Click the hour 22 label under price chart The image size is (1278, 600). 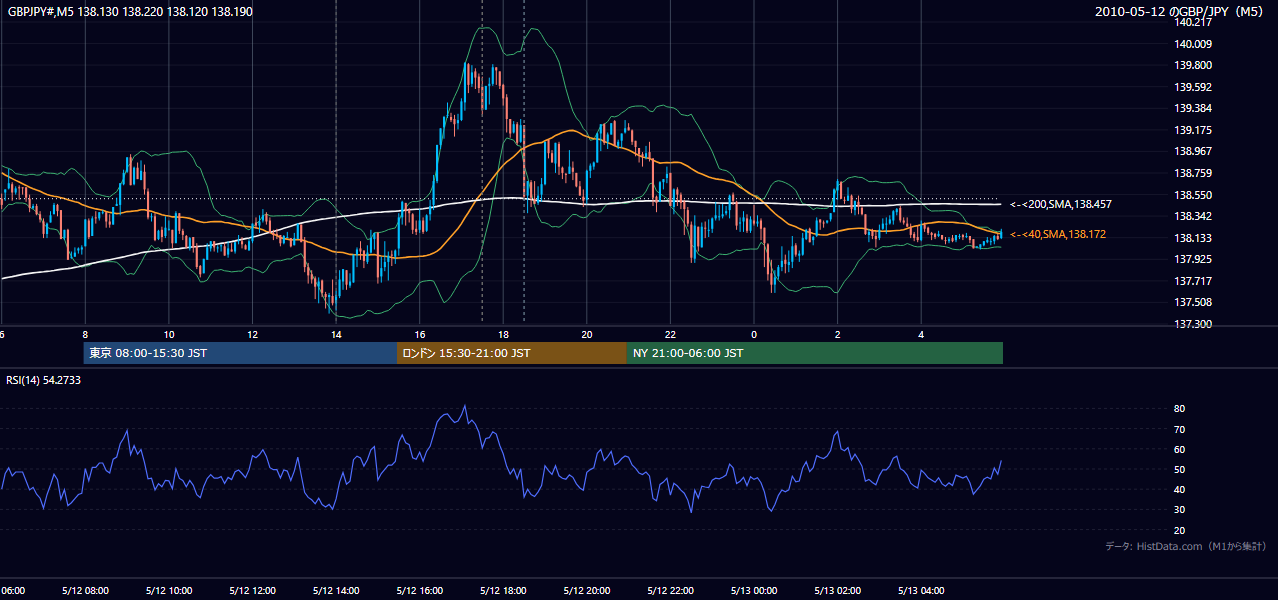670,334
